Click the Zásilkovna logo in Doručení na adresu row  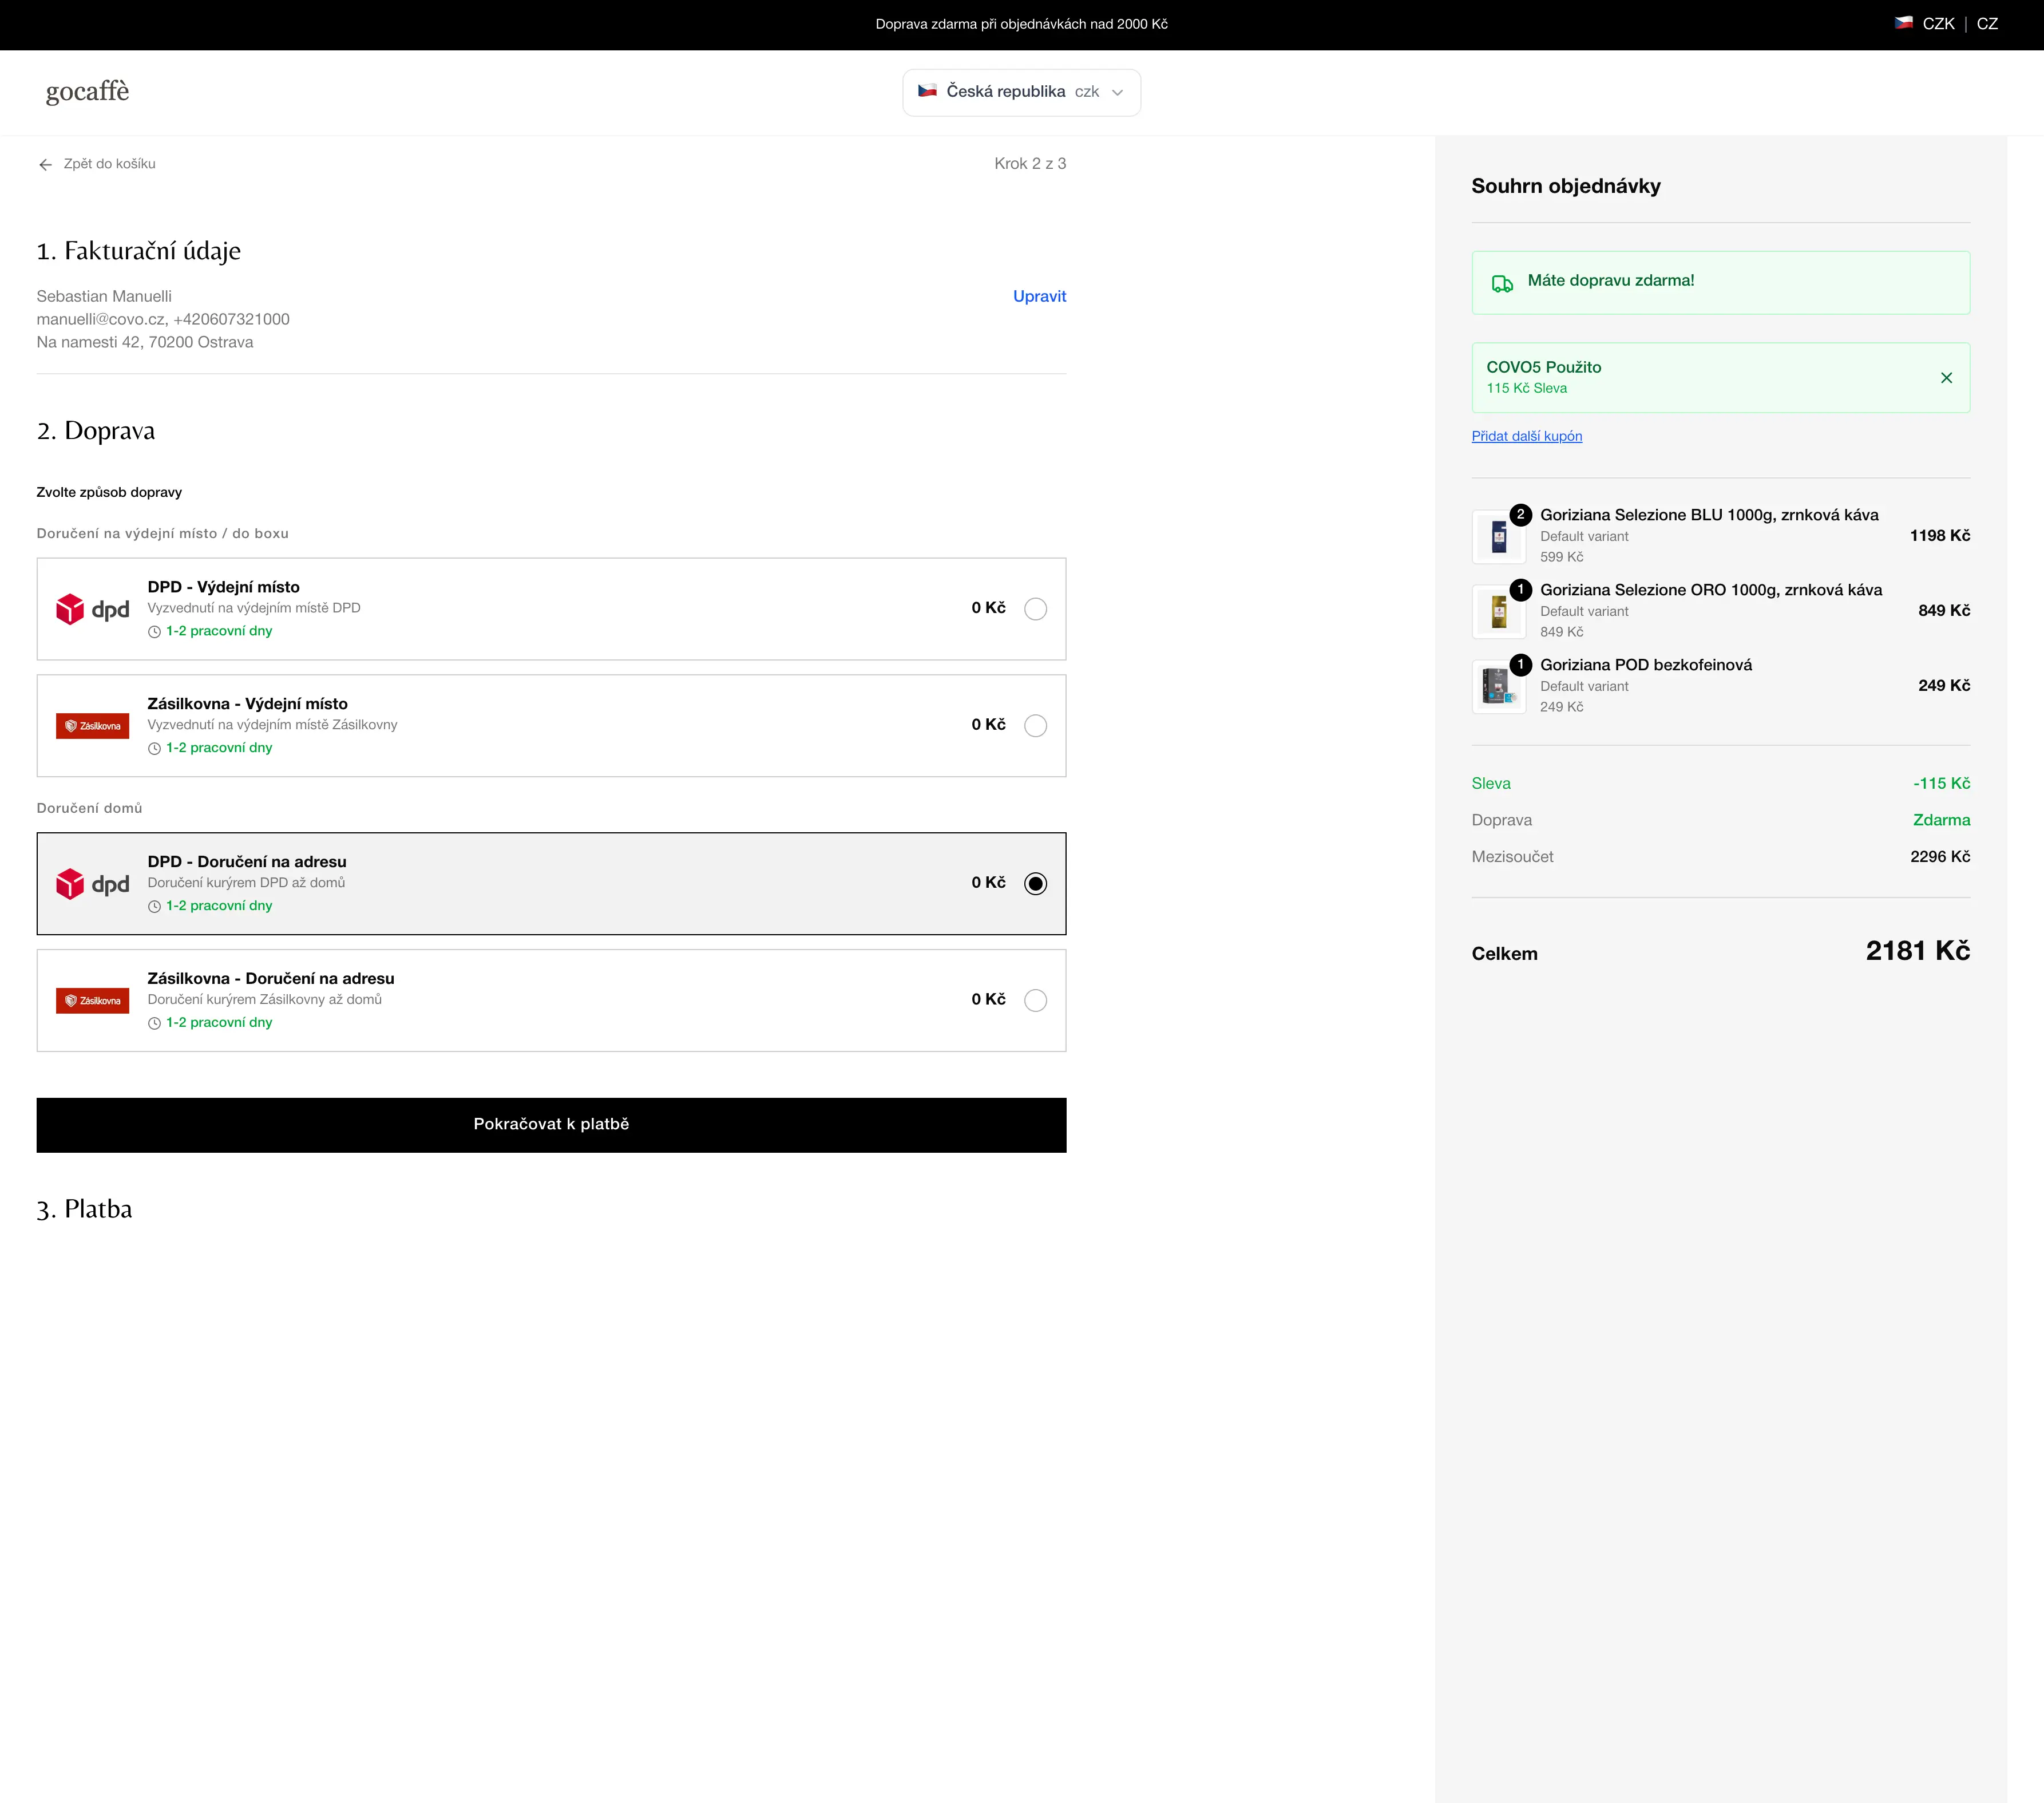click(x=93, y=1000)
